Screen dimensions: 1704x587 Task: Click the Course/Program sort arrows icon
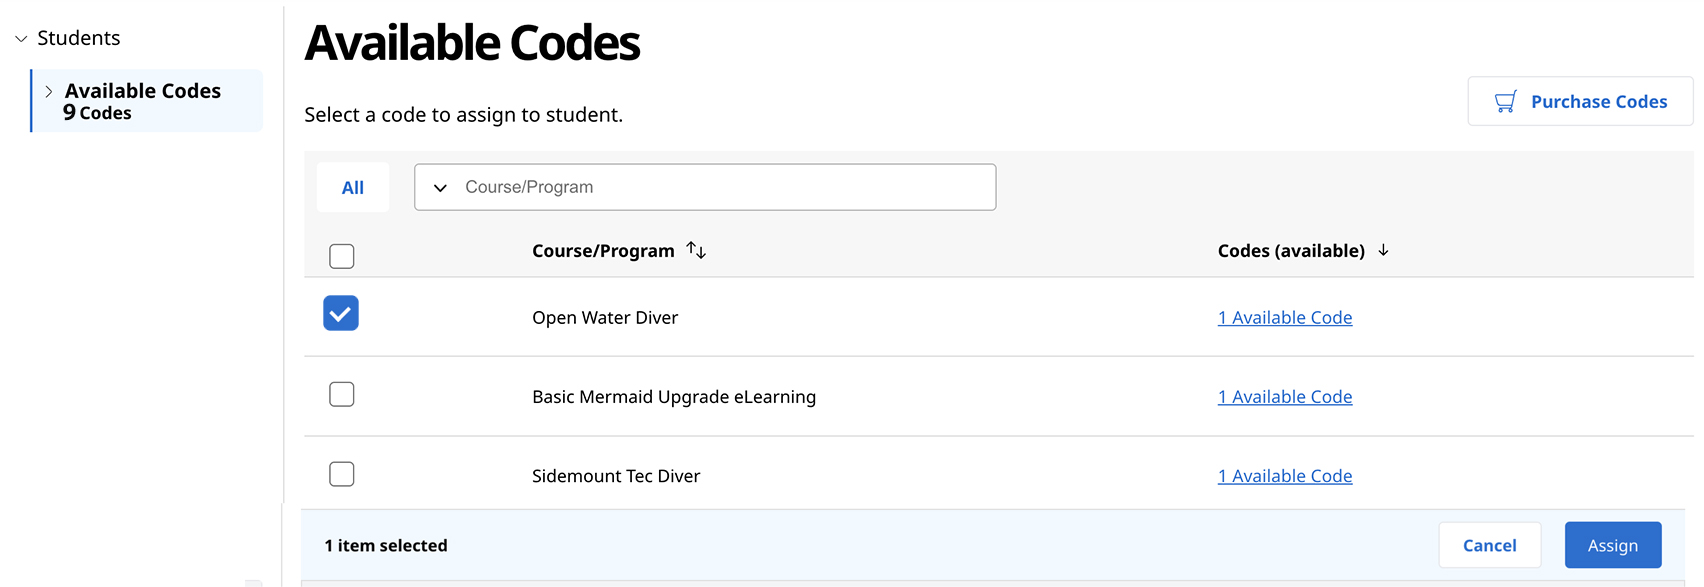tap(696, 250)
